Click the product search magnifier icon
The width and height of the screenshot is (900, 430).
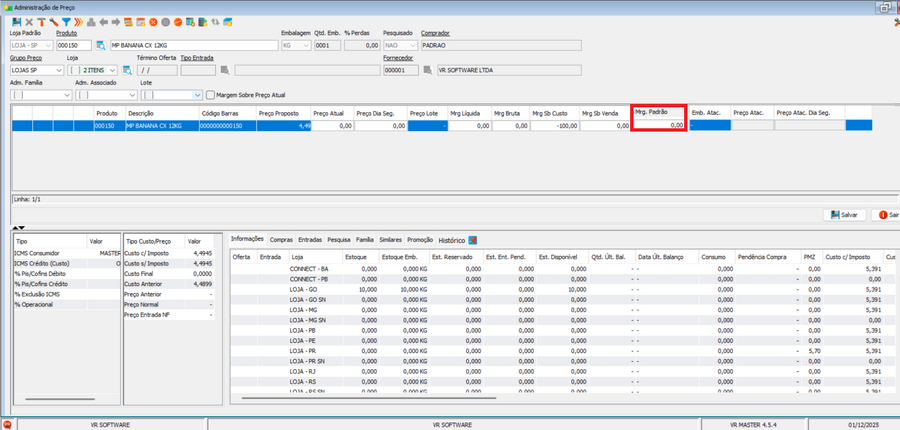coord(100,46)
